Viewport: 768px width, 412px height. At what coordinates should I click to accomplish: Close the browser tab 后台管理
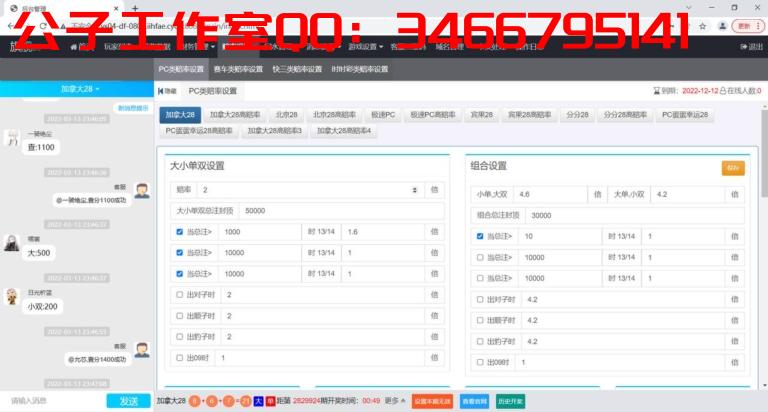pyautogui.click(x=116, y=8)
